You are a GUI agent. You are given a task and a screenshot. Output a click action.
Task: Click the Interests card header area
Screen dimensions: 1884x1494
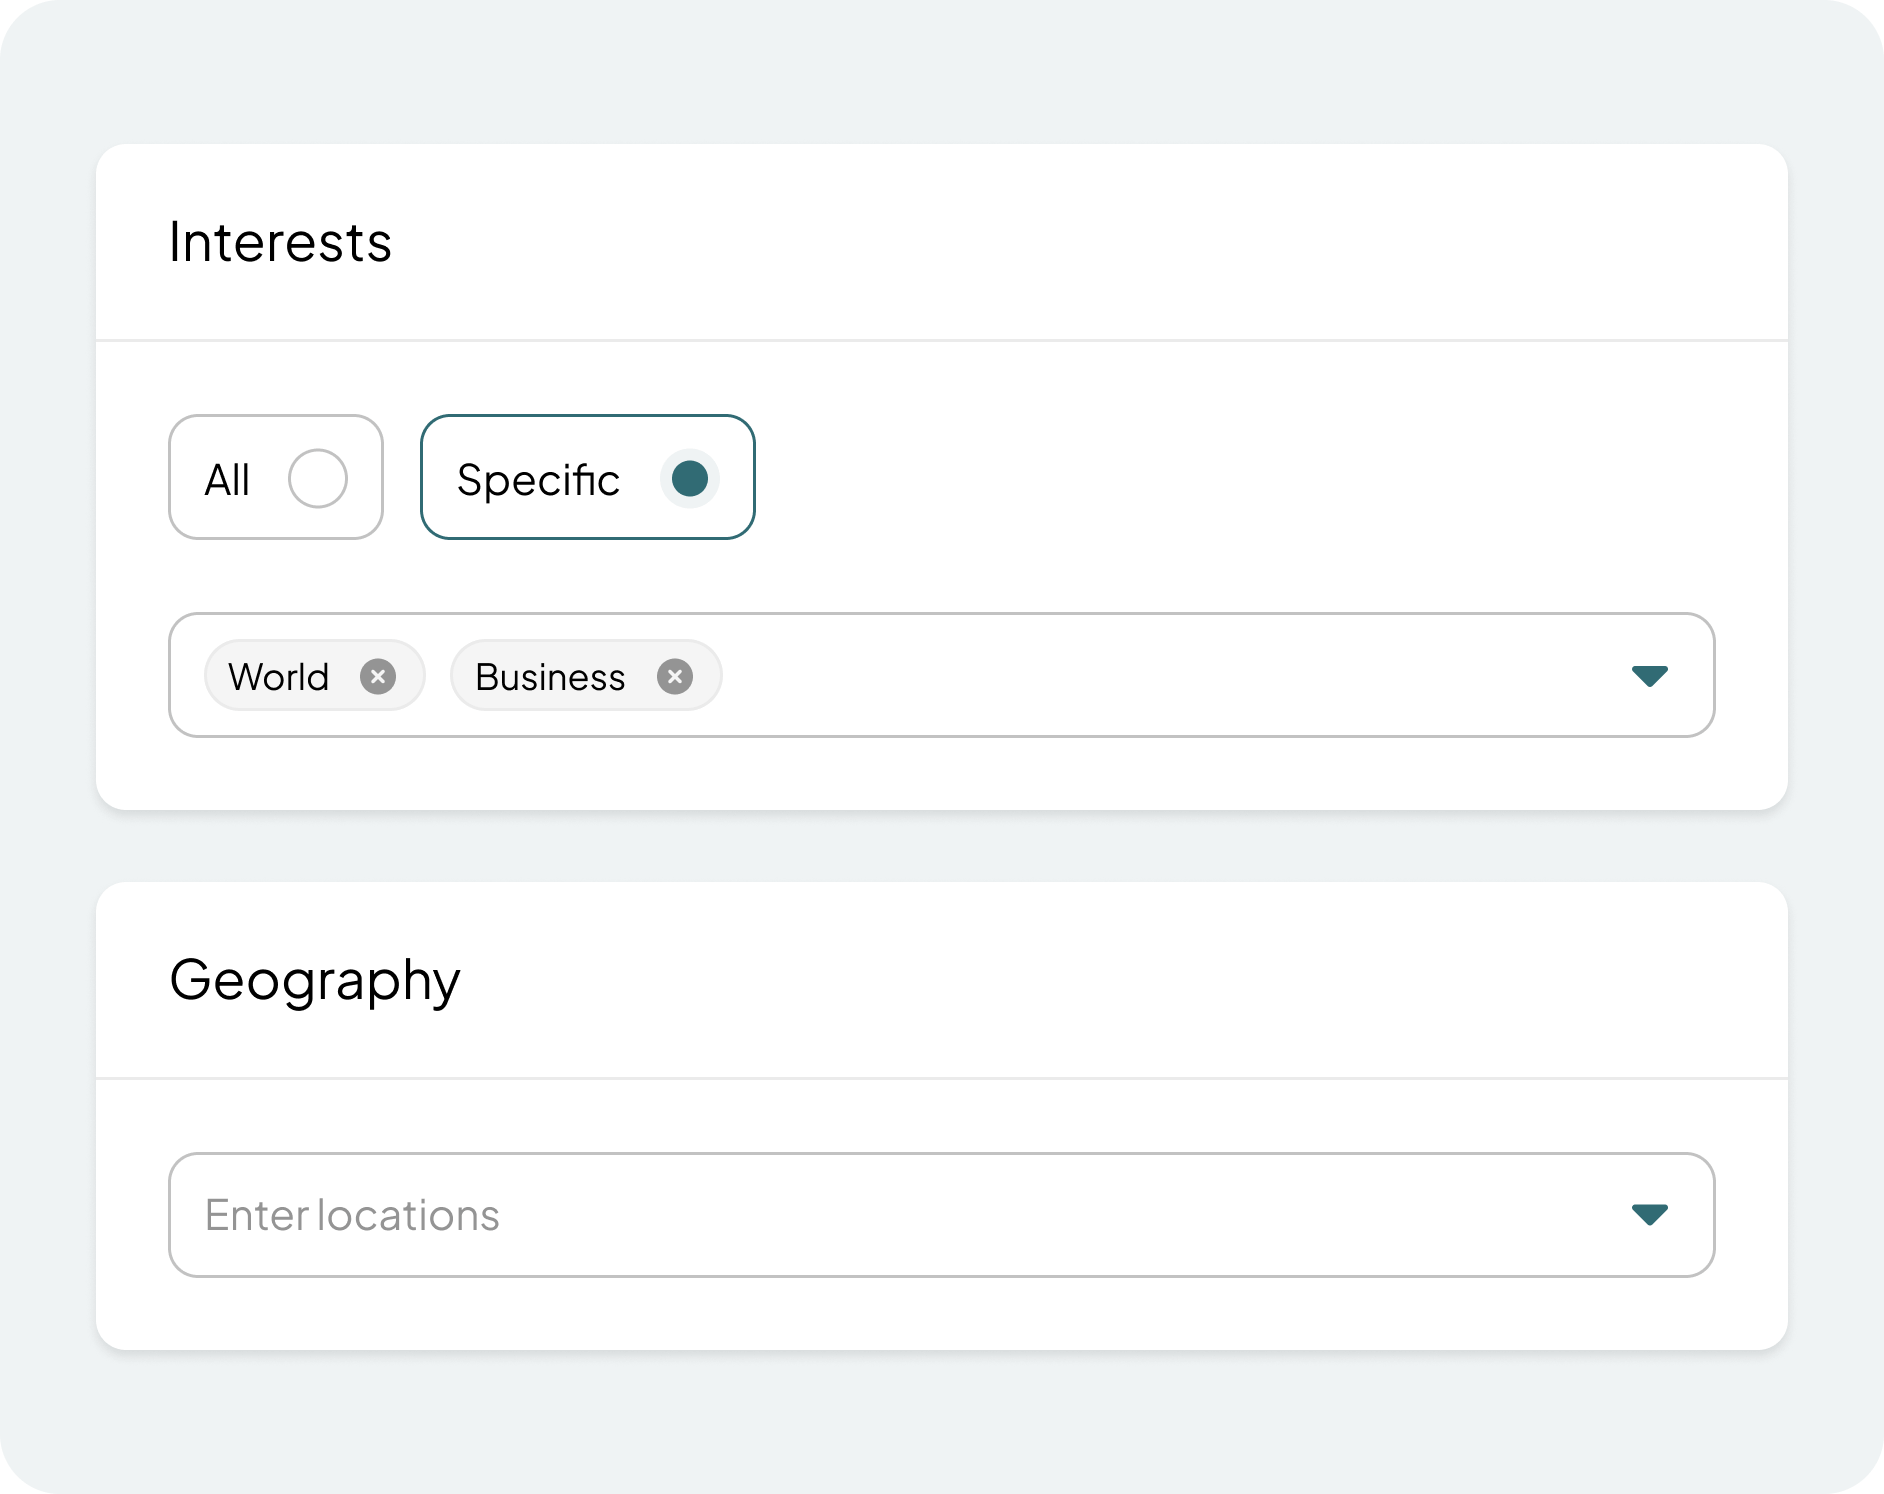(x=1000, y=242)
